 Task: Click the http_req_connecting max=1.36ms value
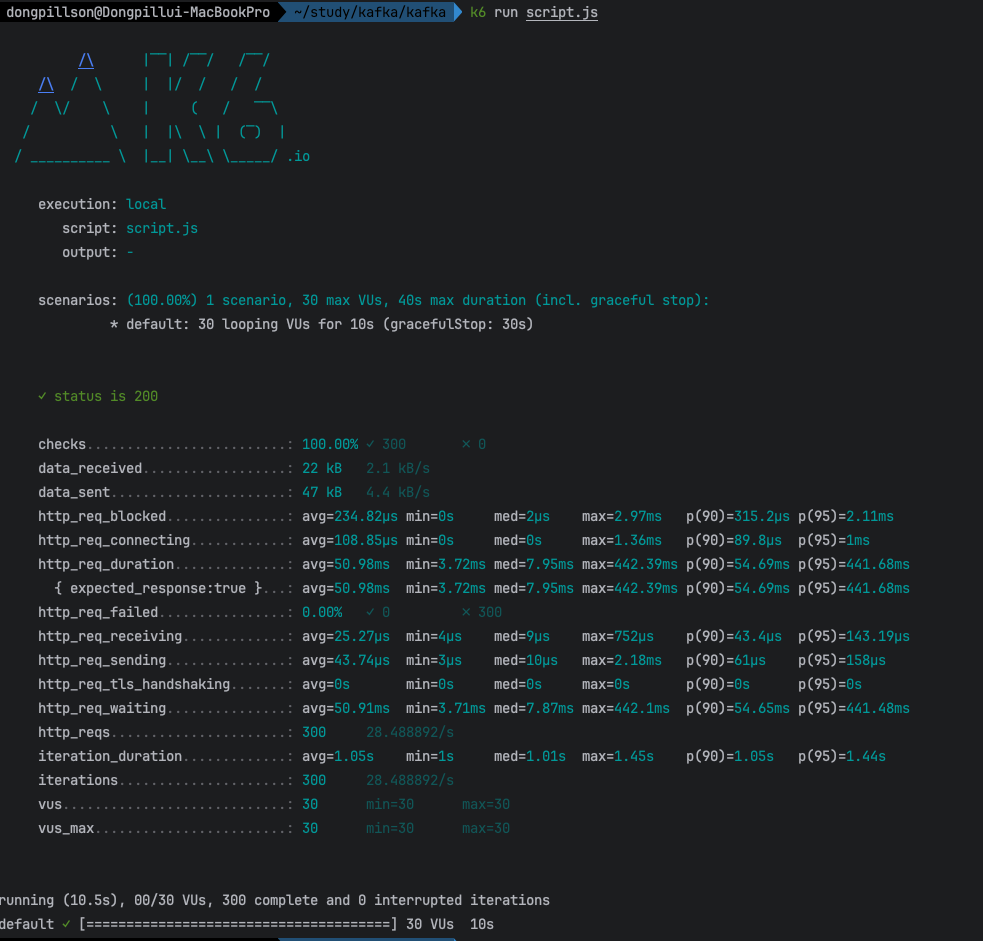click(x=621, y=540)
